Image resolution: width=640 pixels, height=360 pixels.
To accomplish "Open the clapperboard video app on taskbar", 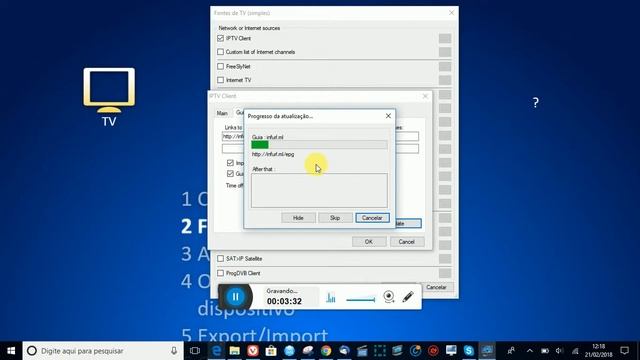I will click(362, 351).
